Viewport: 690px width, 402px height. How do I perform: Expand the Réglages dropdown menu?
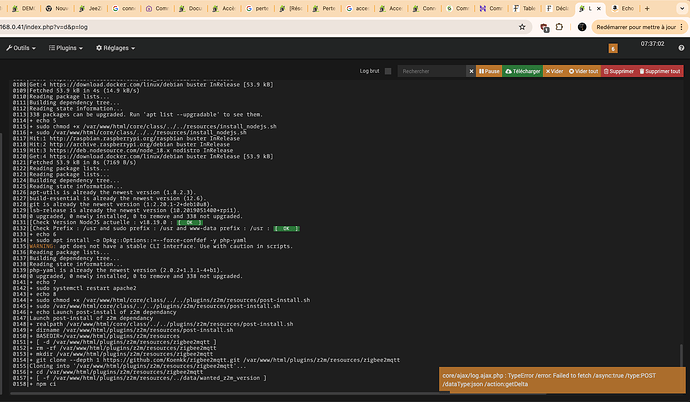pos(115,48)
